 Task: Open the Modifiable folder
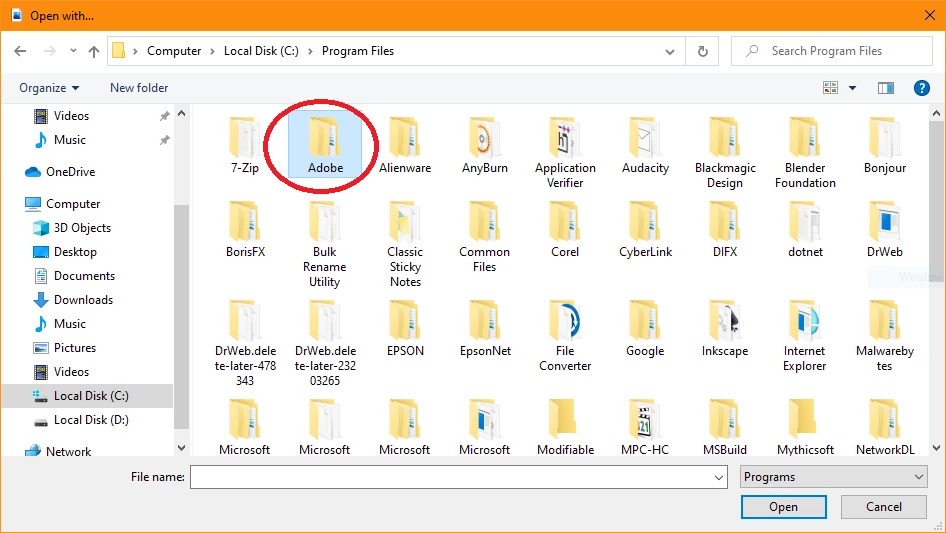[x=565, y=427]
